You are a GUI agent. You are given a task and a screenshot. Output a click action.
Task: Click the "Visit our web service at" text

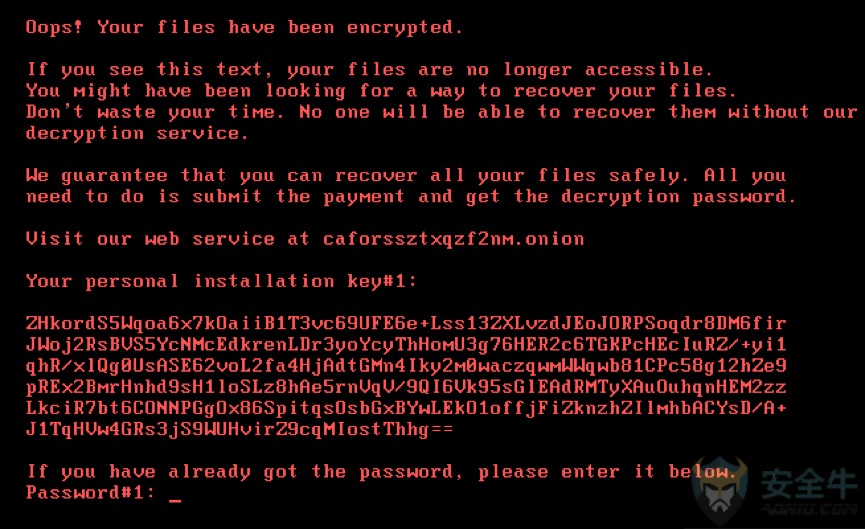pyautogui.click(x=167, y=239)
